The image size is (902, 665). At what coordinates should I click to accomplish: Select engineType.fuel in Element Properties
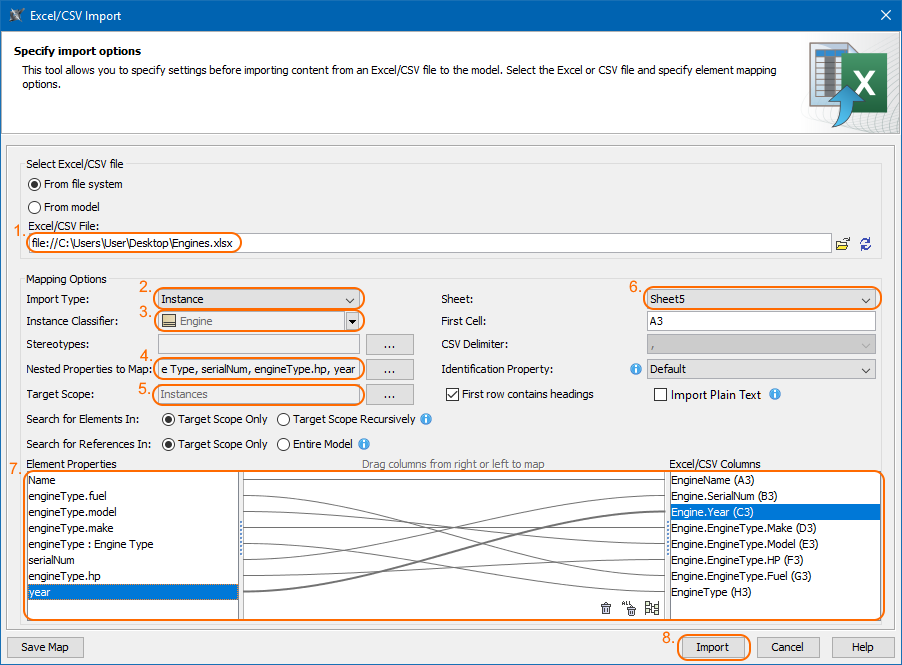pyautogui.click(x=68, y=496)
